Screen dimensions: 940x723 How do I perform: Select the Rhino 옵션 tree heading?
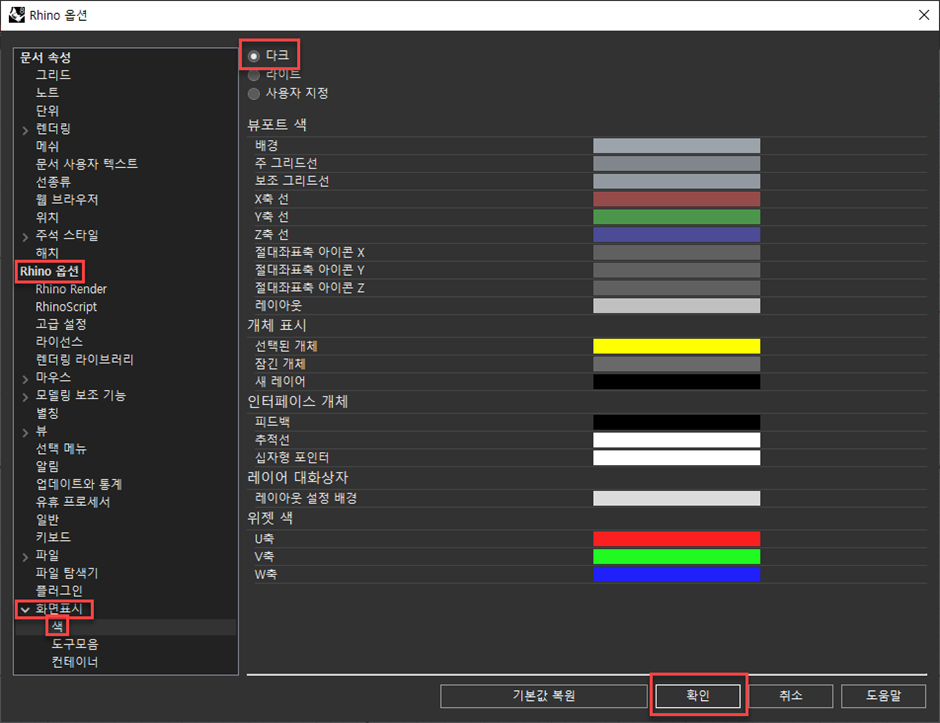coord(49,271)
